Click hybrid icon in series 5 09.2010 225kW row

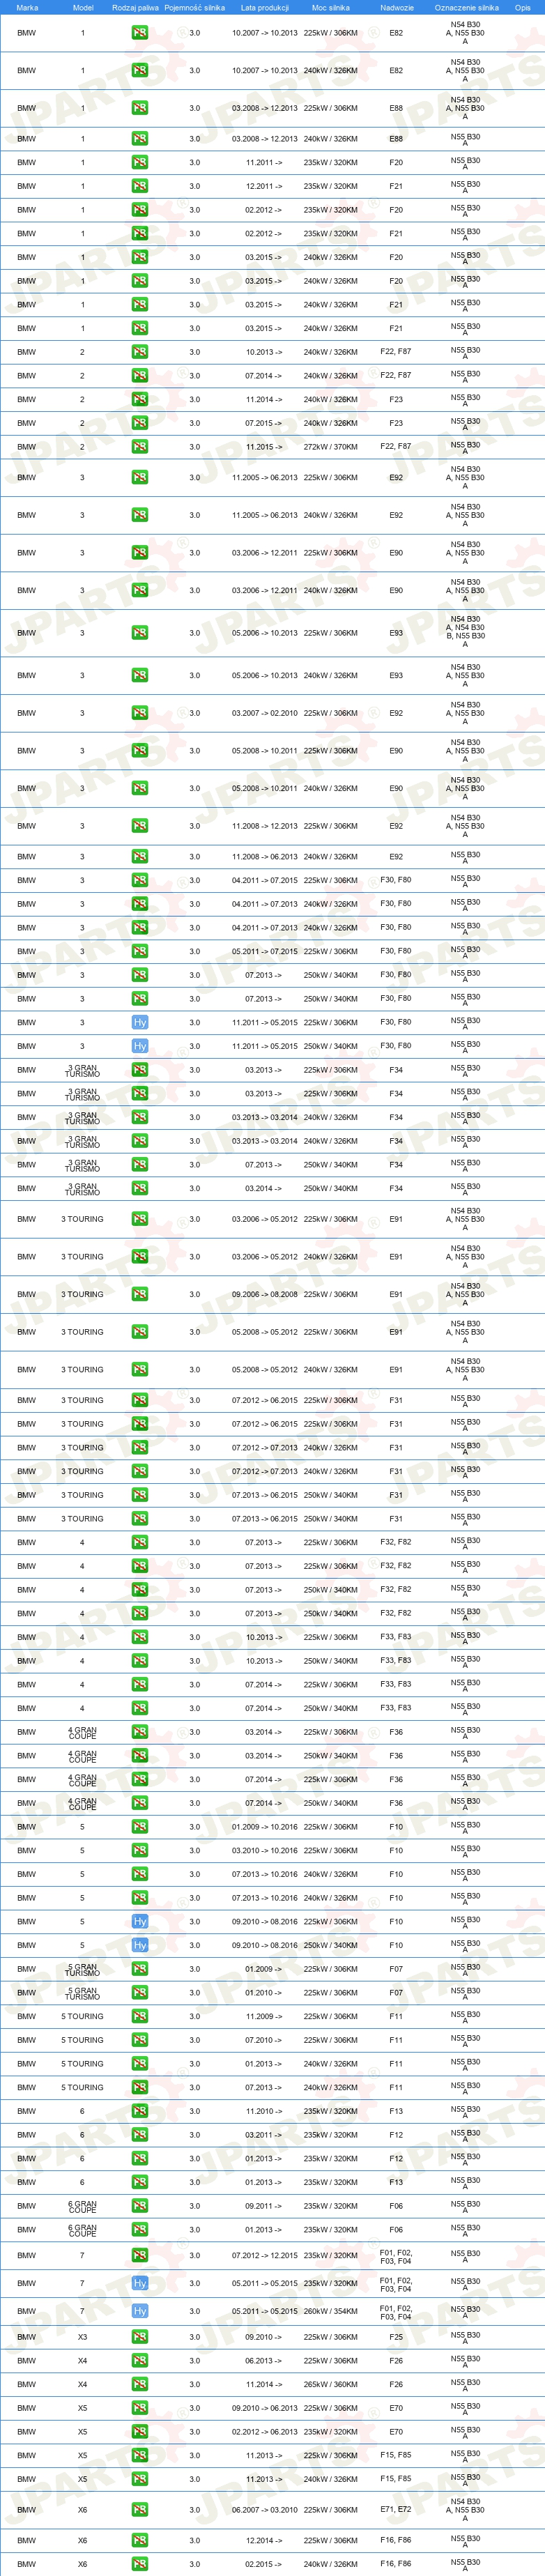(x=140, y=1921)
